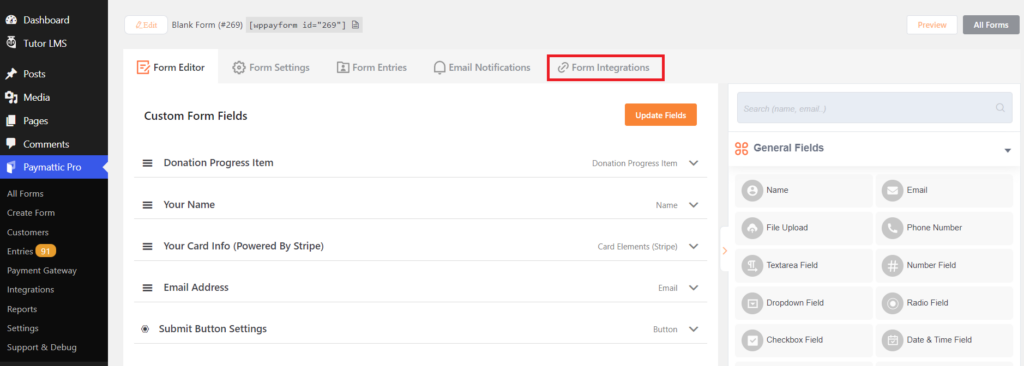Switch to the Form Editor tab
Image resolution: width=1024 pixels, height=366 pixels.
(170, 67)
